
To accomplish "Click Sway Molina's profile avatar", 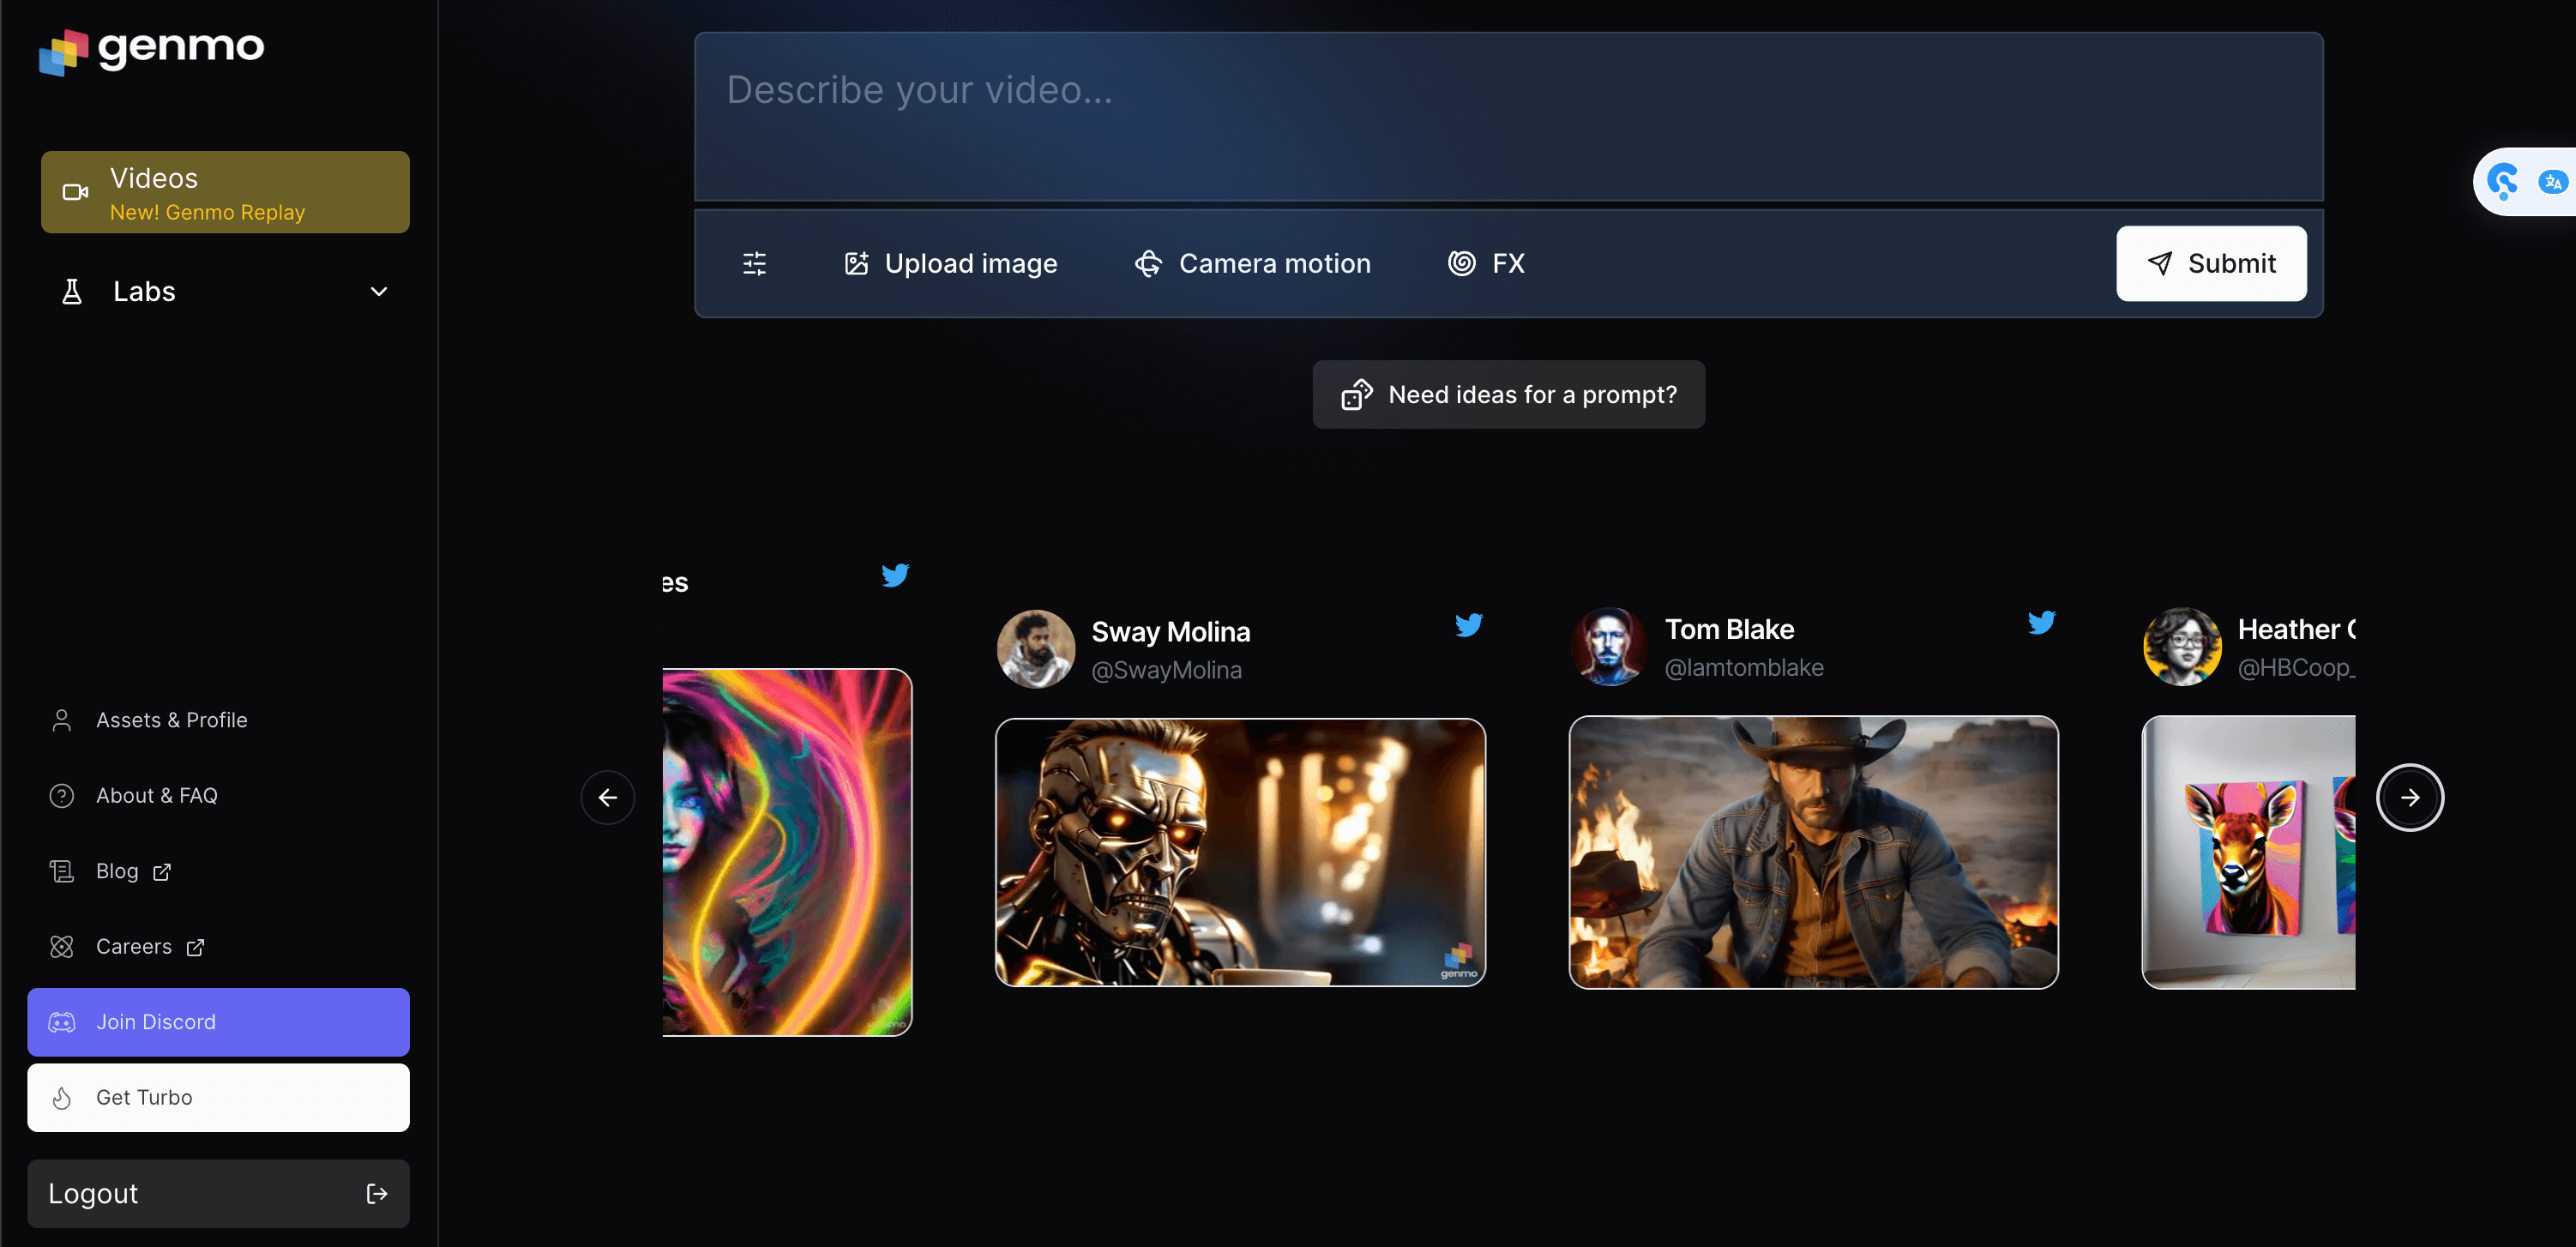I will pos(1035,649).
